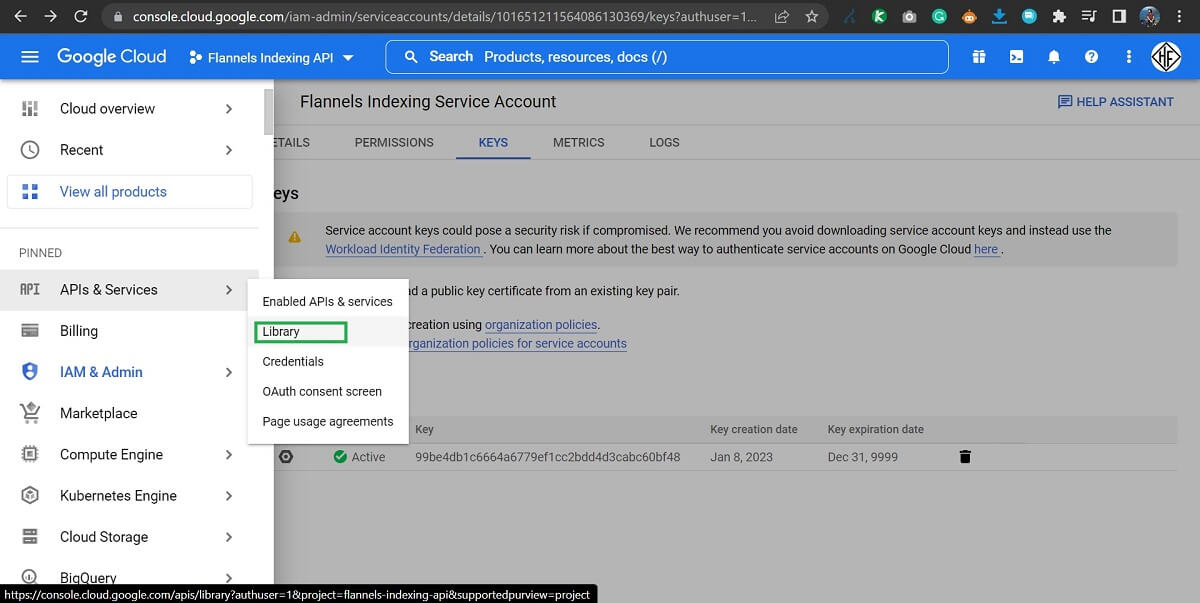Select Page usage agreements submenu entry
1200x603 pixels.
[x=328, y=421]
